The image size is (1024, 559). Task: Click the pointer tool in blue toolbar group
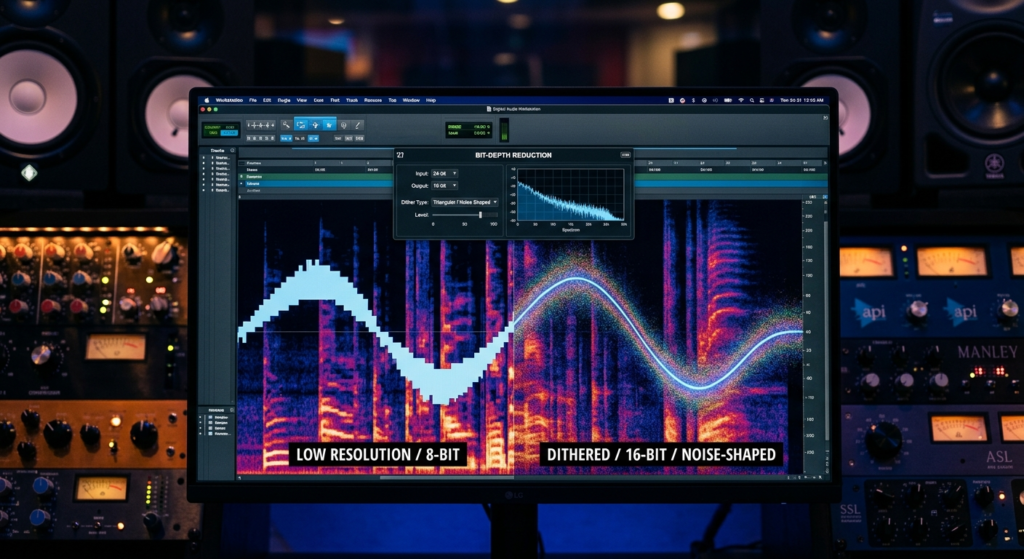[315, 125]
